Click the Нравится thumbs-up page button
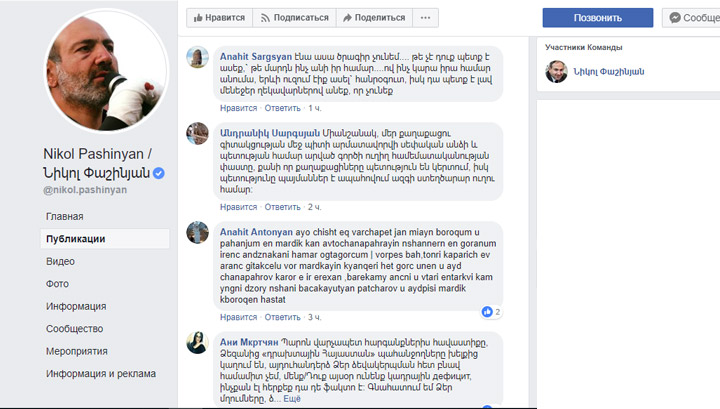Image resolution: width=720 pixels, height=409 pixels. pos(219,18)
